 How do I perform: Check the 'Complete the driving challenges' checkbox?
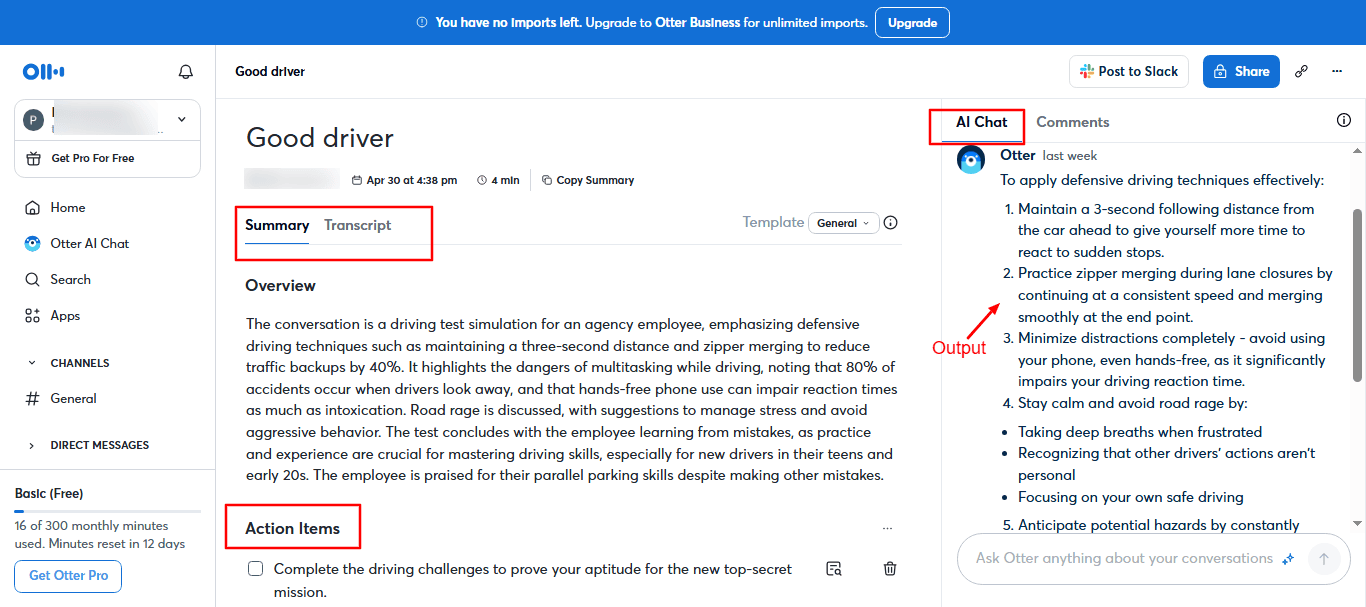click(x=256, y=569)
